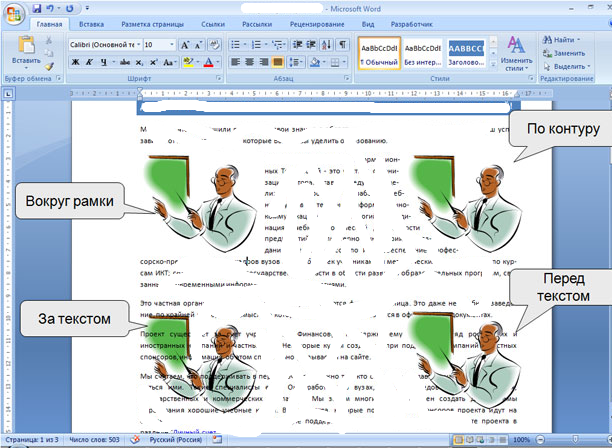The image size is (612, 448).
Task: Apply the Без интервала style
Action: 422,53
